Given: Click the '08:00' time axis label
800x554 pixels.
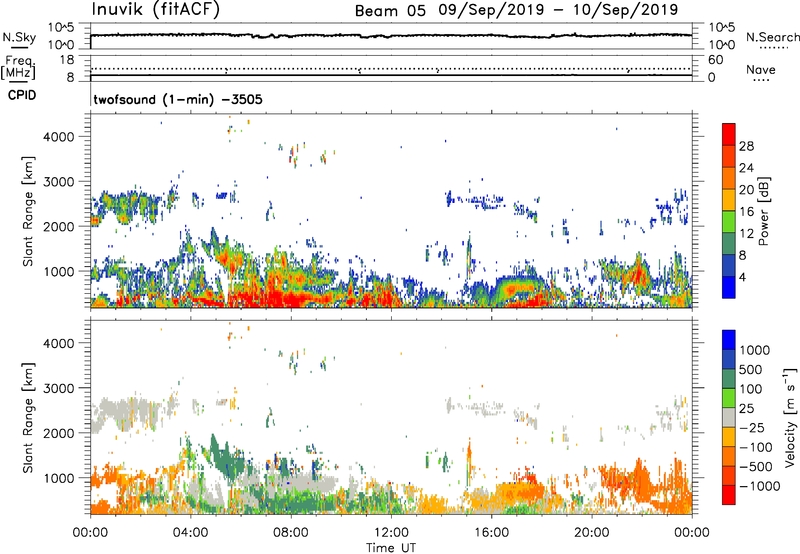Looking at the screenshot, I should coord(291,533).
